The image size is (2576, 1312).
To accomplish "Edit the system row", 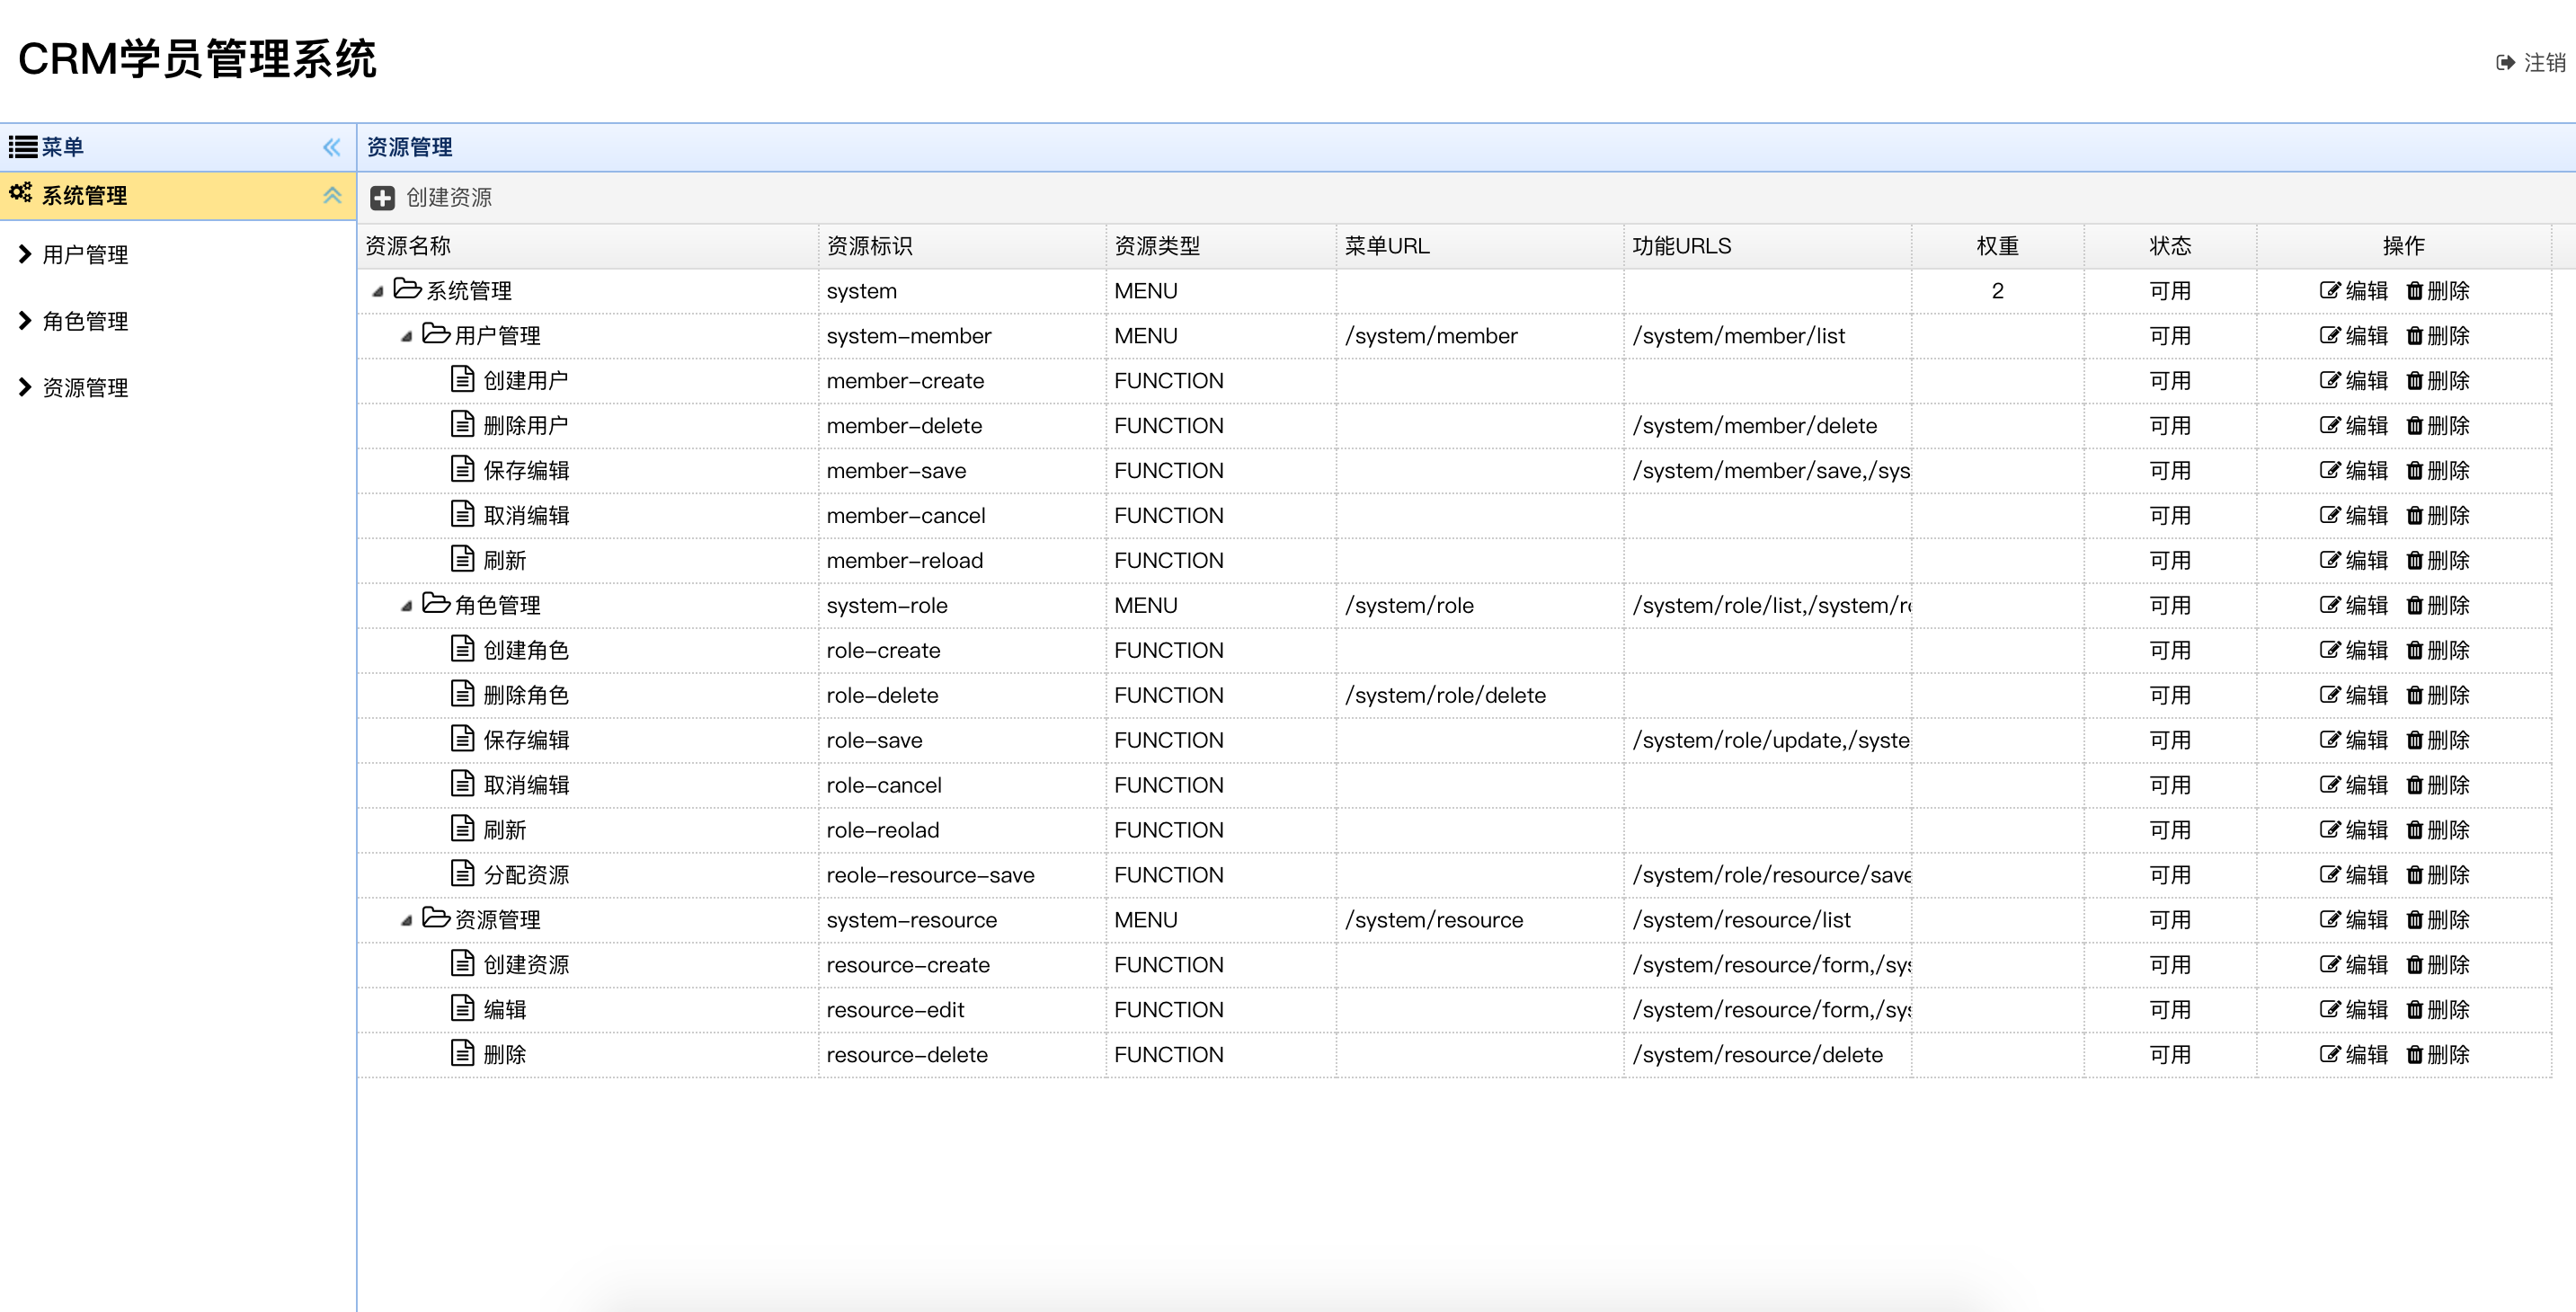I will [x=2353, y=291].
